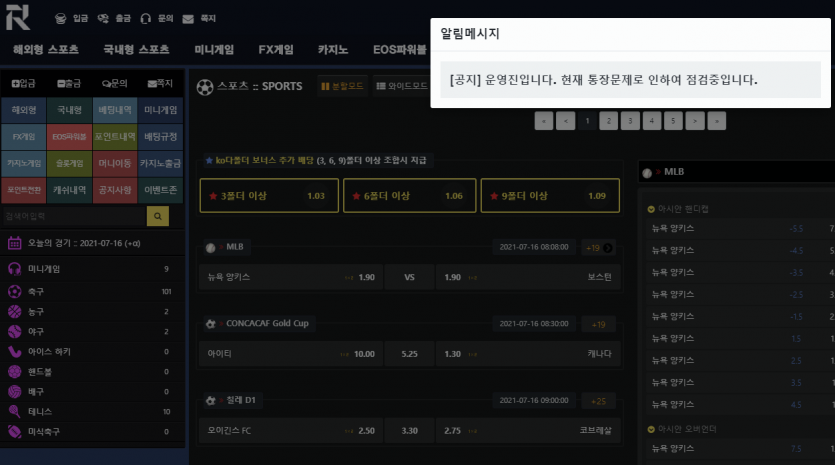Open the EOS파워볼 top menu

point(400,50)
